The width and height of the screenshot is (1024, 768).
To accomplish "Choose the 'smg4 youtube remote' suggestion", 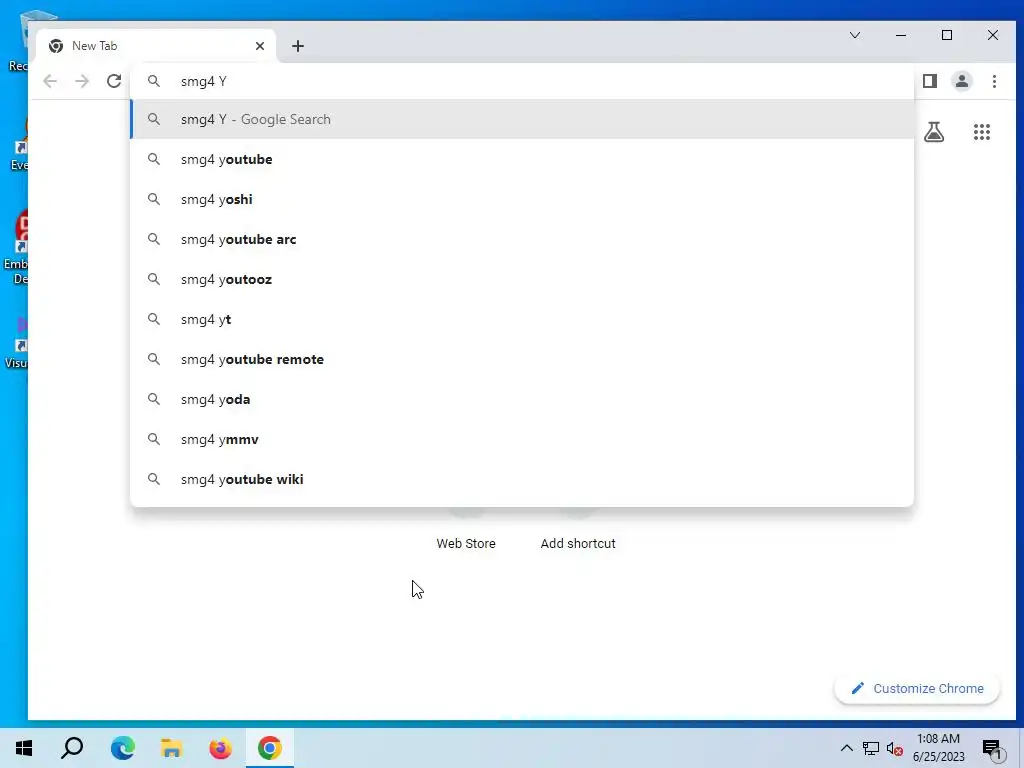I will click(x=522, y=359).
